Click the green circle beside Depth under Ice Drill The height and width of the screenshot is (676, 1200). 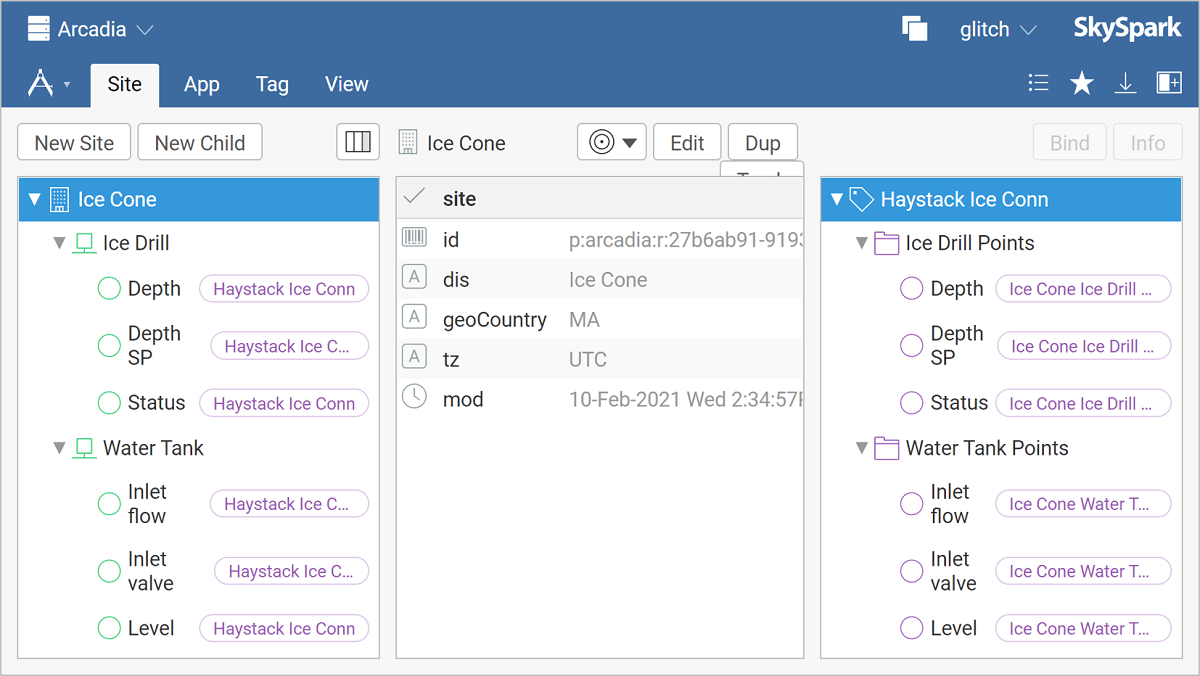[x=109, y=289]
